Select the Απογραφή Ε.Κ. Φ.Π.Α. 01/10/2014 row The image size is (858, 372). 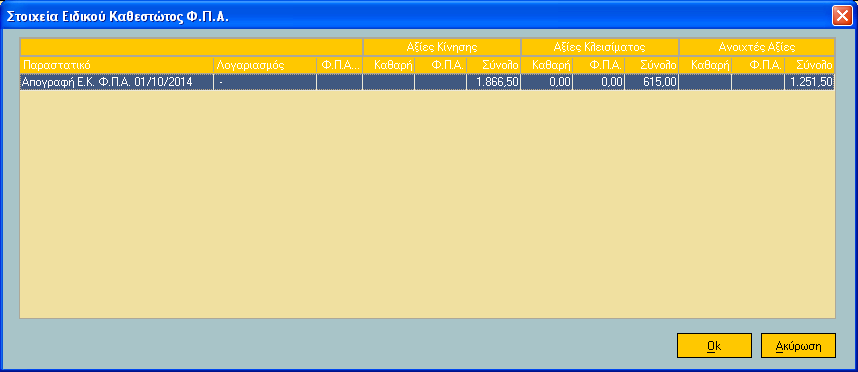tap(427, 83)
